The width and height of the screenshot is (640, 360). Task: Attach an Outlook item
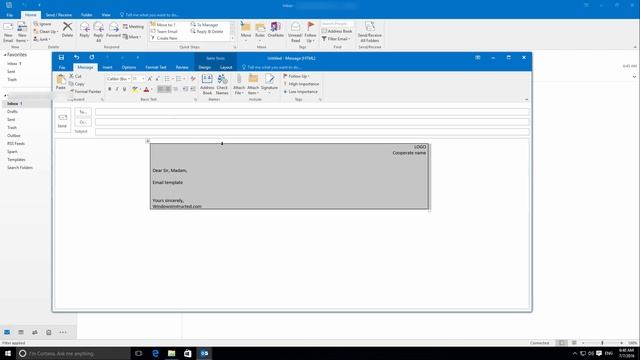coord(253,84)
